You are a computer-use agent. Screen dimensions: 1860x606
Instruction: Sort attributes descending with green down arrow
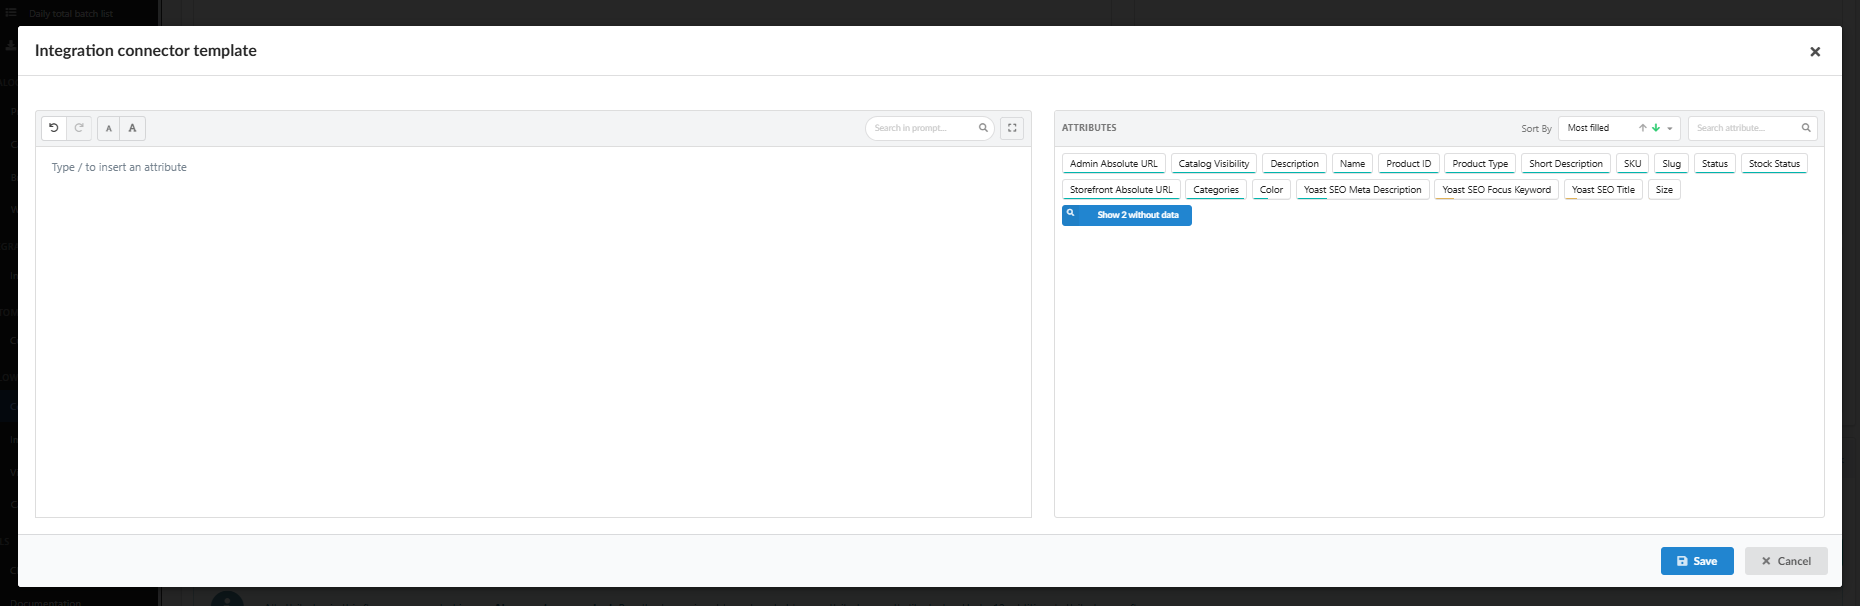click(1656, 128)
